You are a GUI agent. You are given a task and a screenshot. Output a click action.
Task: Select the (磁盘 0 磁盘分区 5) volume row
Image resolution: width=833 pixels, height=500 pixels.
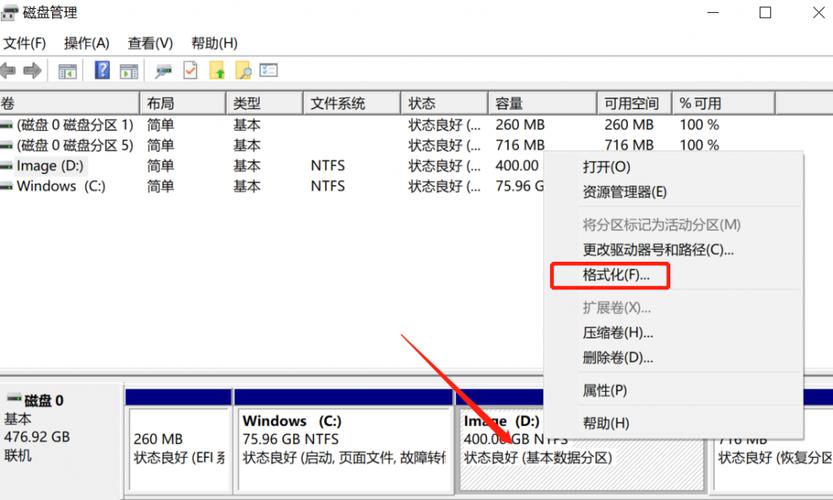(x=74, y=146)
